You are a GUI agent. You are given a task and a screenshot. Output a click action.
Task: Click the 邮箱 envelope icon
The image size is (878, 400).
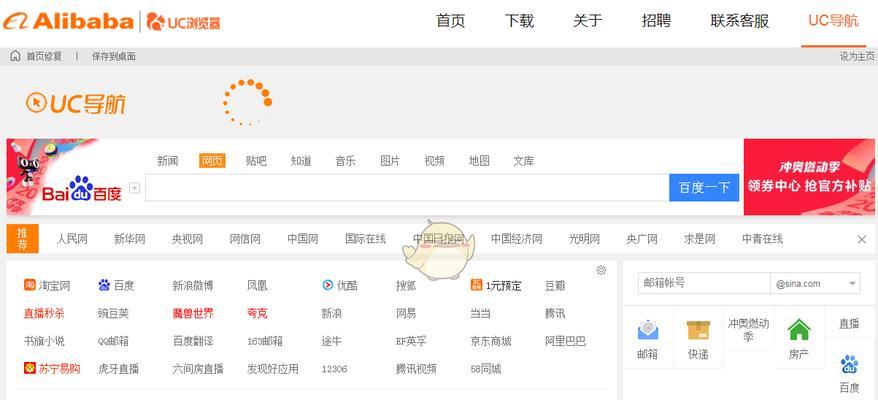pos(647,329)
